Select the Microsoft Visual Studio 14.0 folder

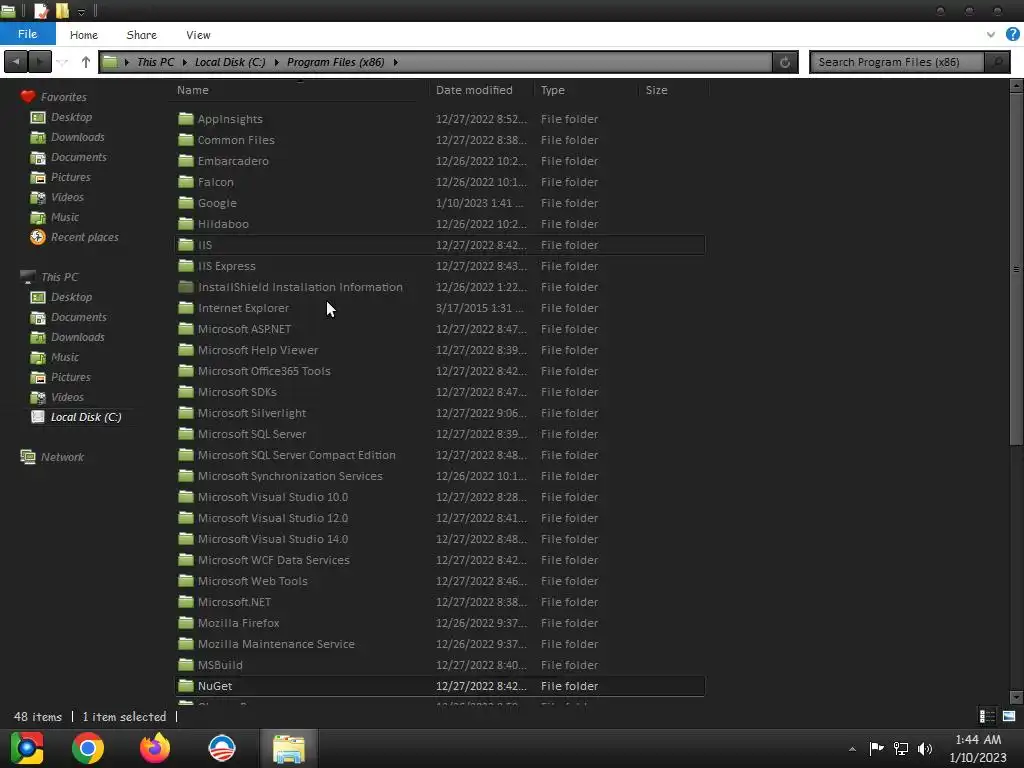[x=273, y=539]
